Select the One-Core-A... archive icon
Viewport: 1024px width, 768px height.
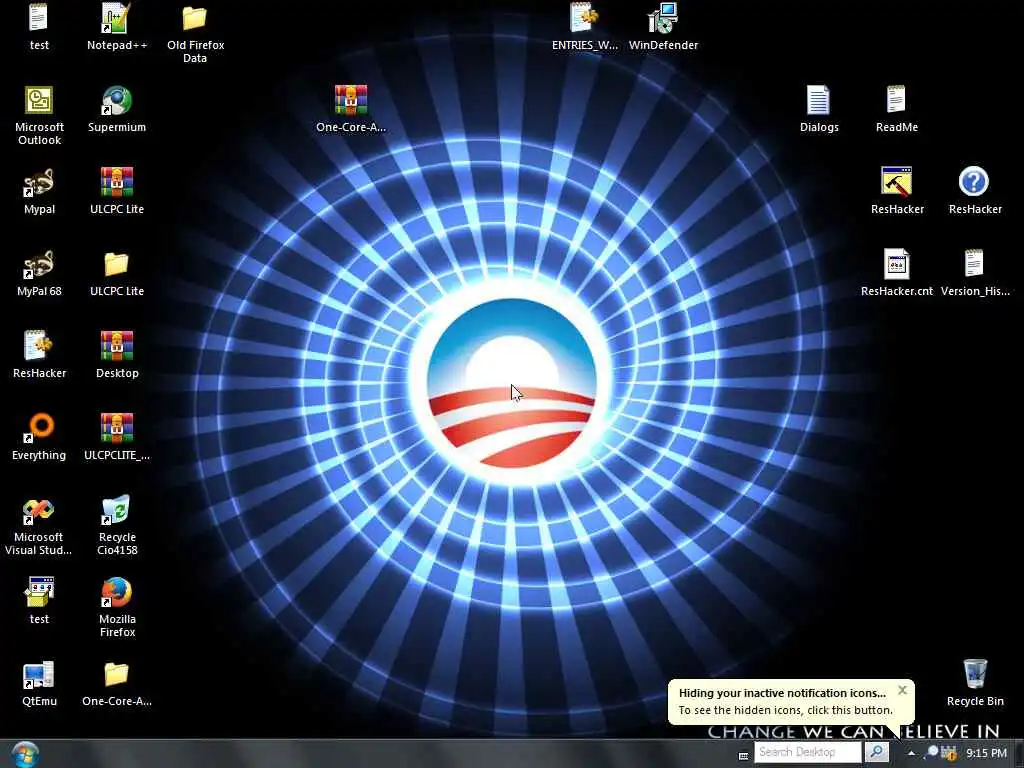[x=351, y=109]
